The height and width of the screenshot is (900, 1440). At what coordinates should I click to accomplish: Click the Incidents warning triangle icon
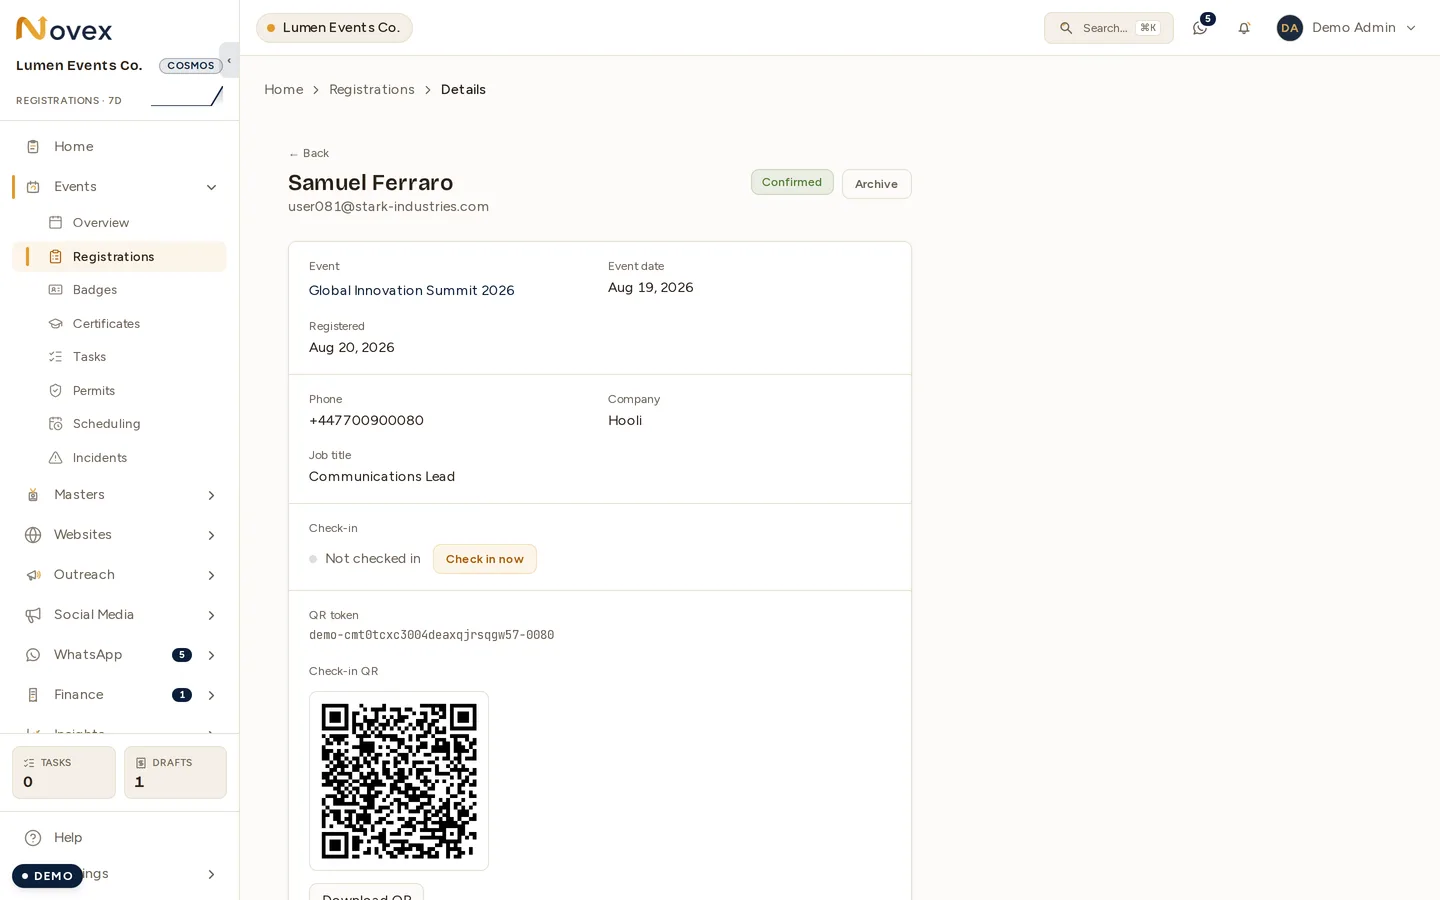point(56,458)
